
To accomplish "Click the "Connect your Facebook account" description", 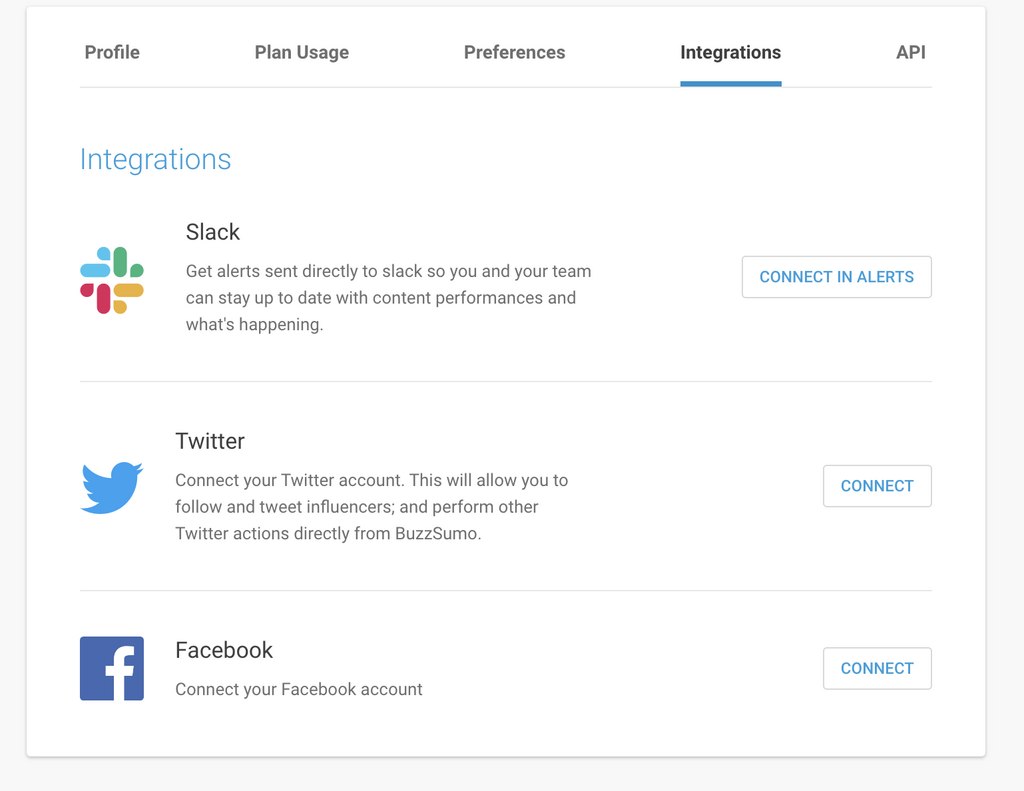I will point(299,689).
